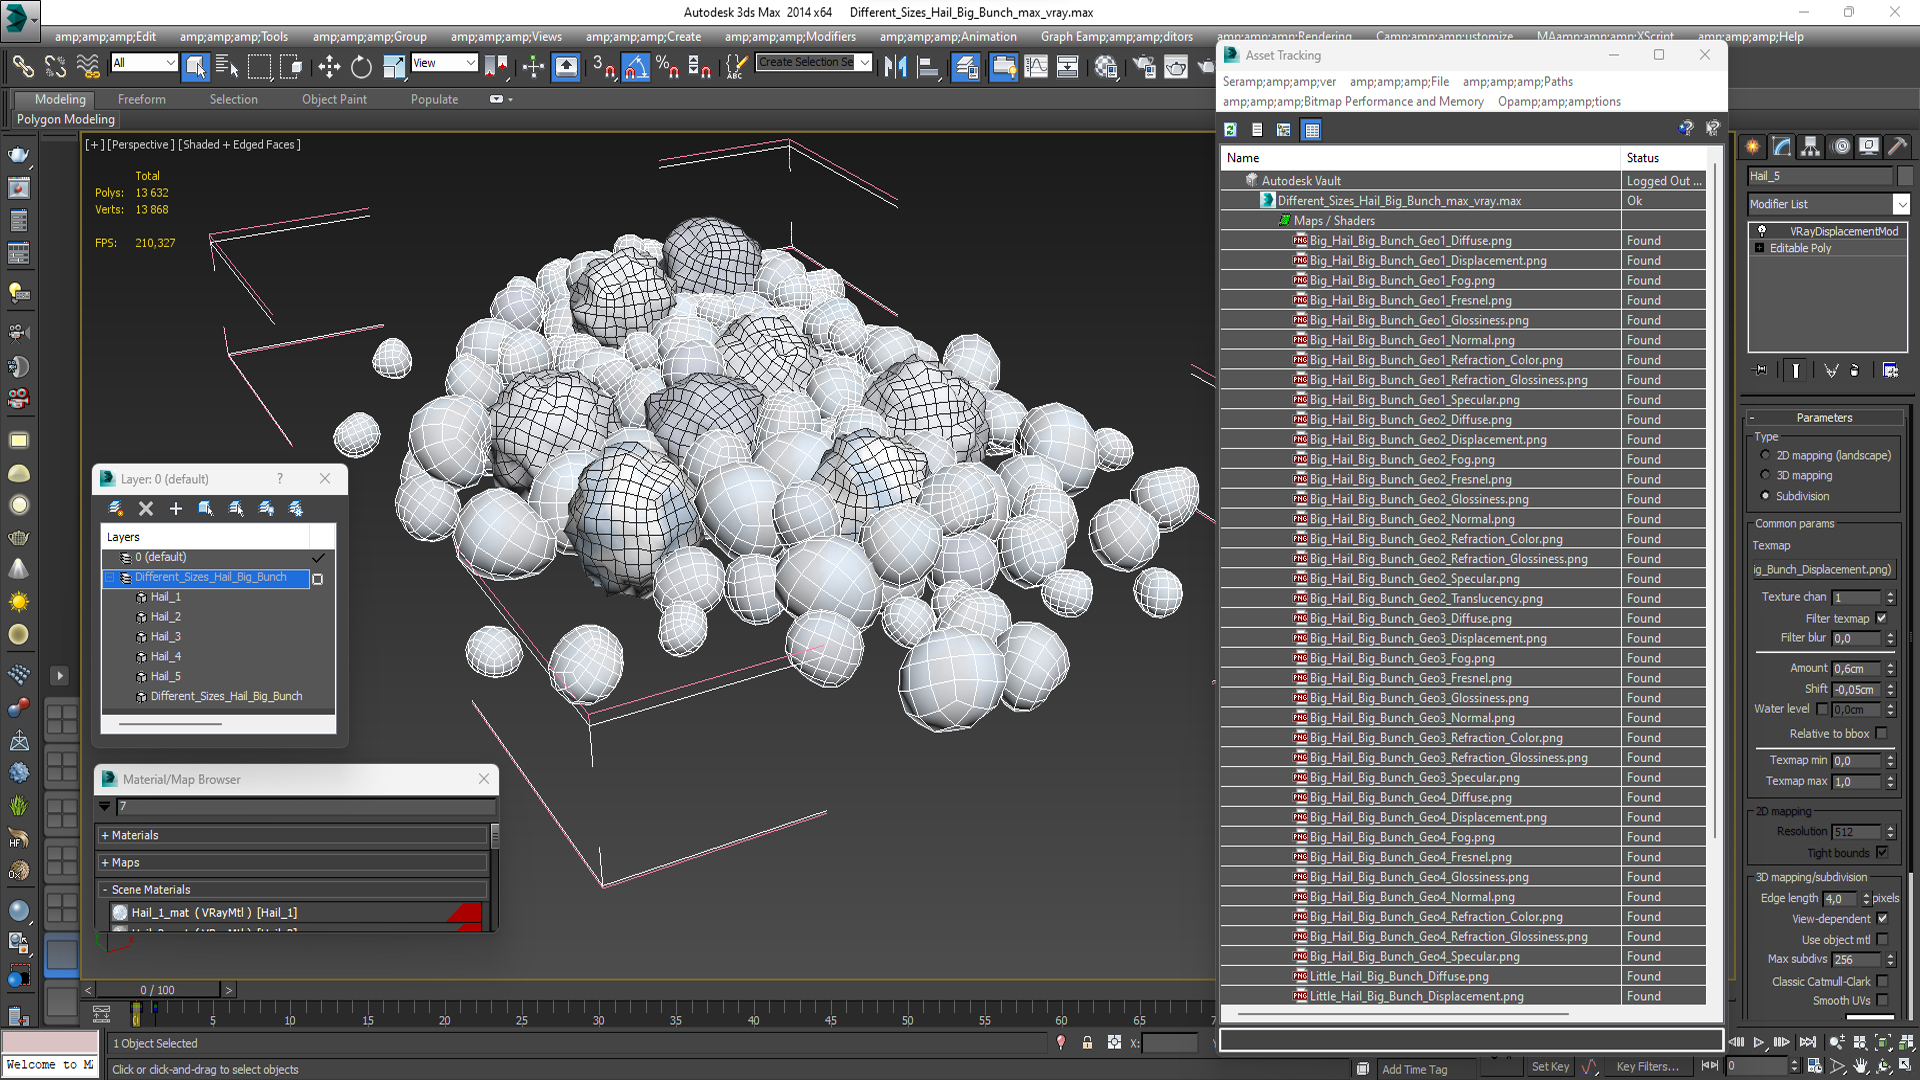
Task: Select 3D mapping radio button
Action: (1765, 475)
